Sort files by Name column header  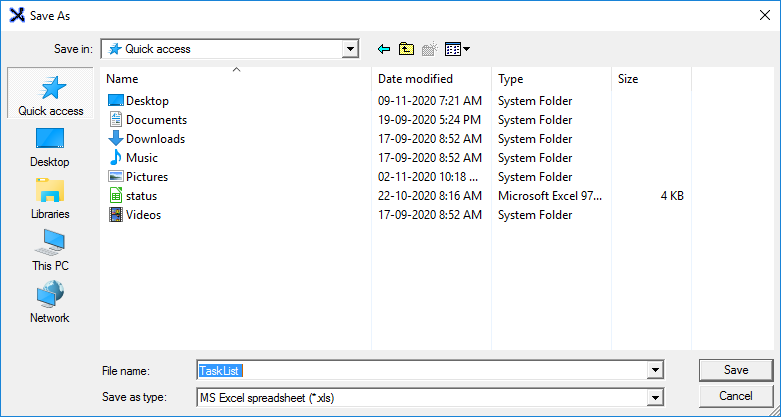pyautogui.click(x=122, y=79)
